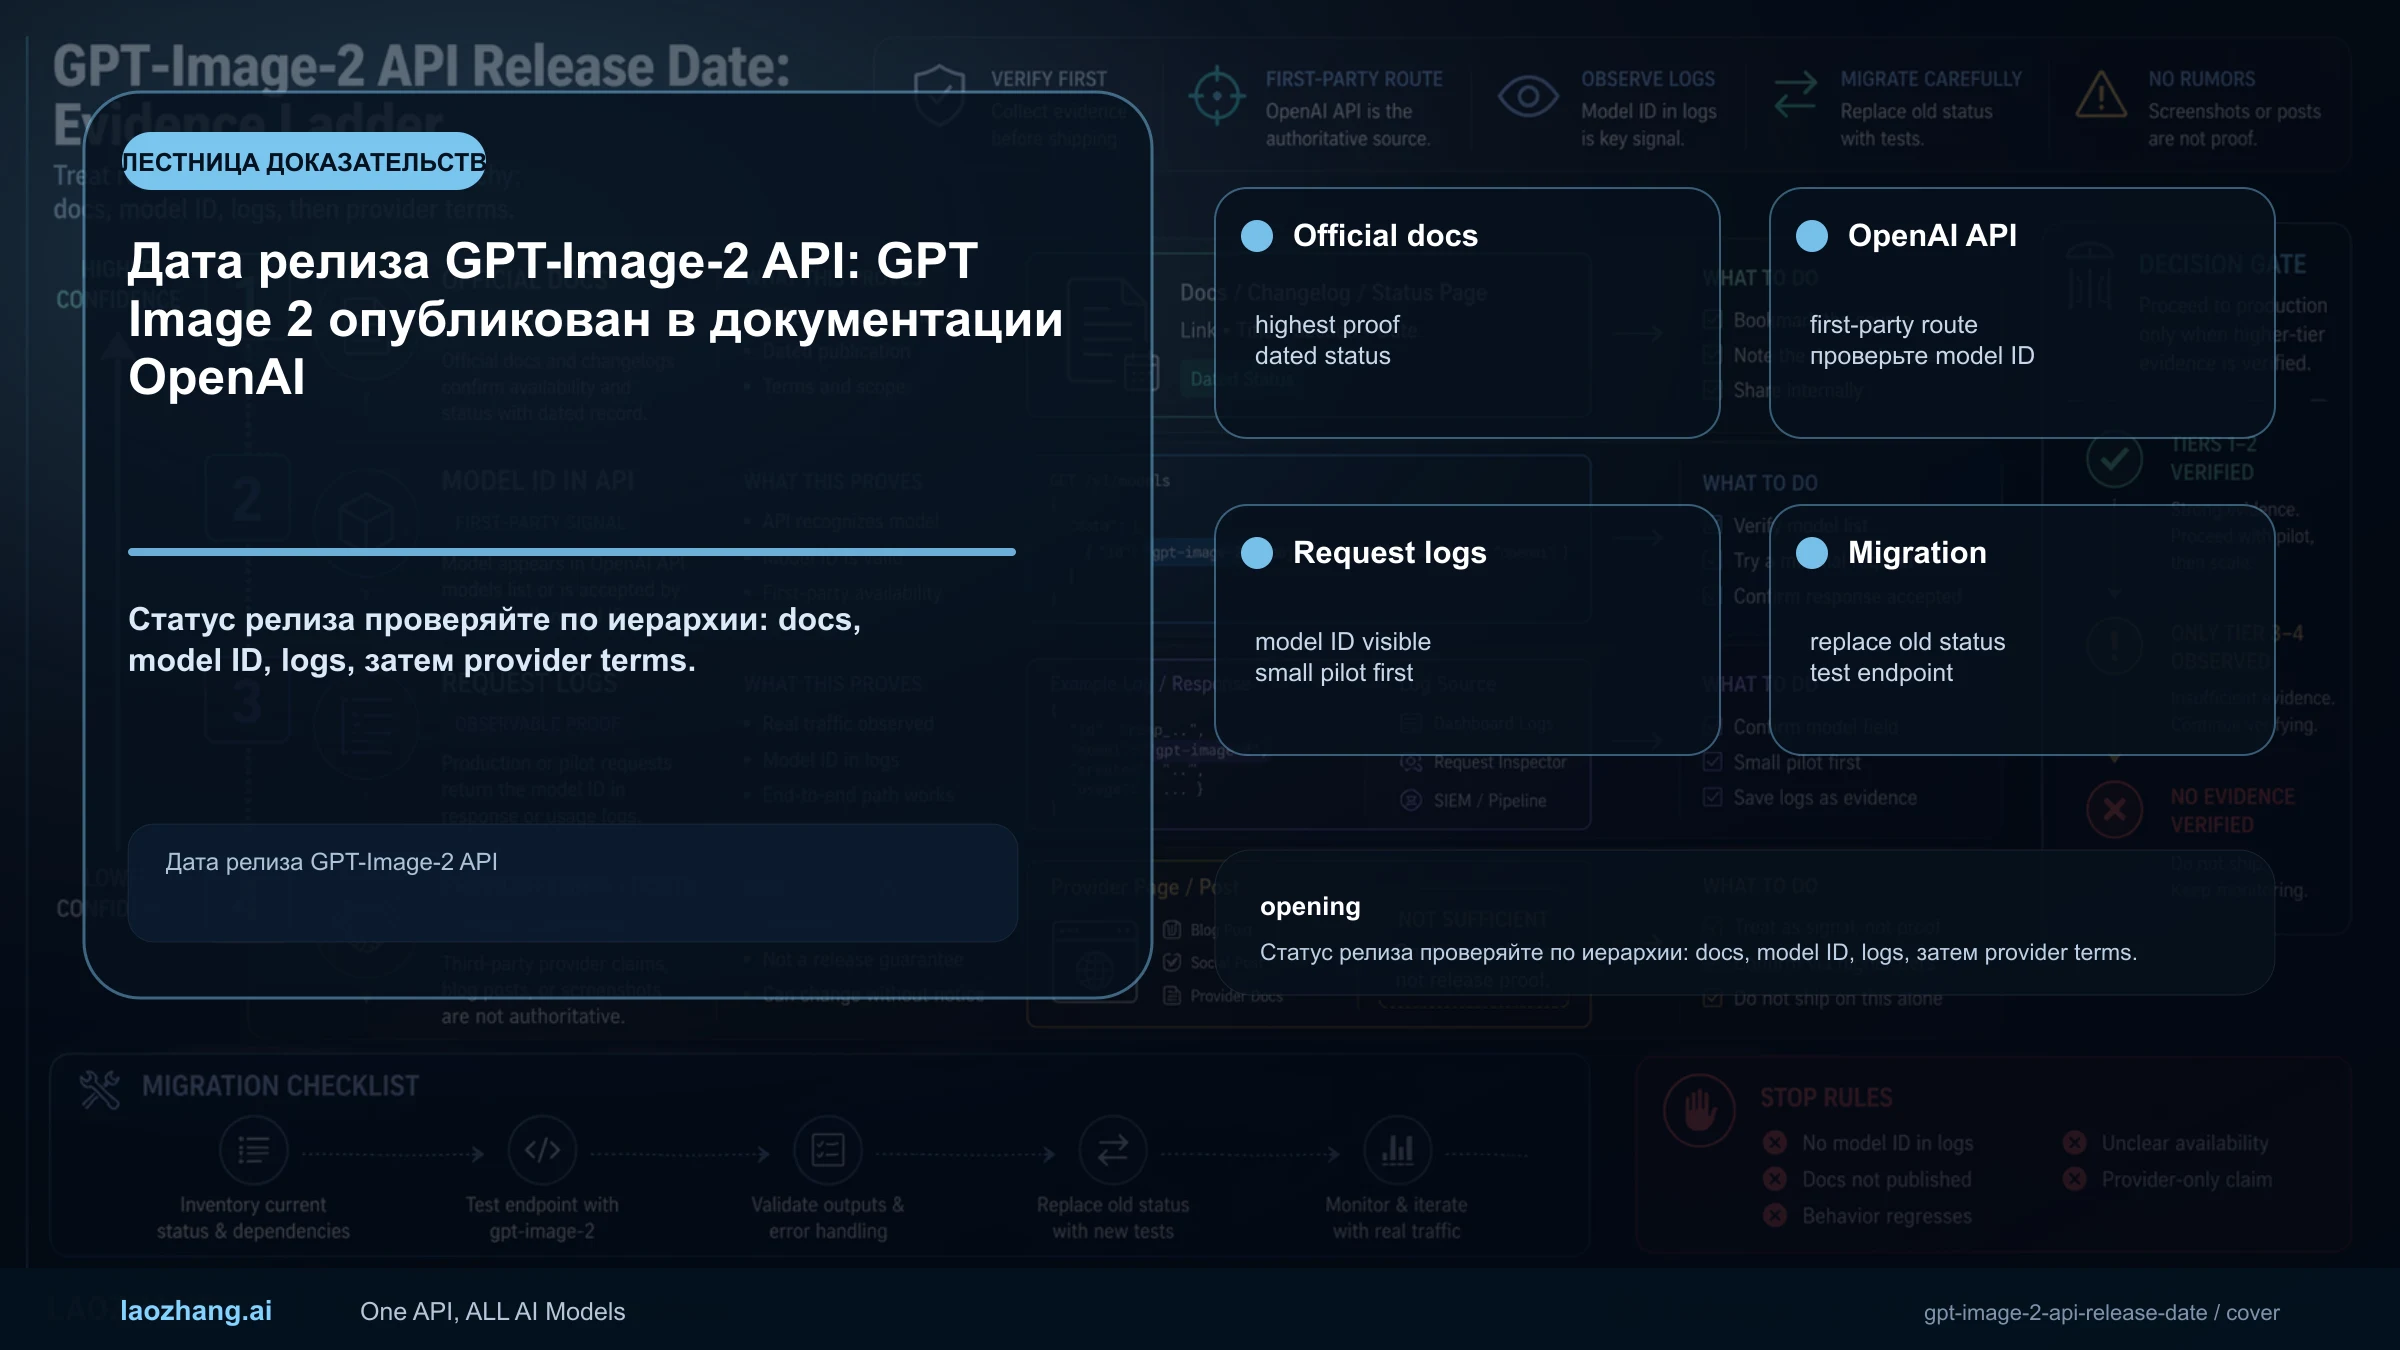The width and height of the screenshot is (2400, 1350).
Task: Click the Replace old status swap icon
Action: [x=1113, y=1151]
